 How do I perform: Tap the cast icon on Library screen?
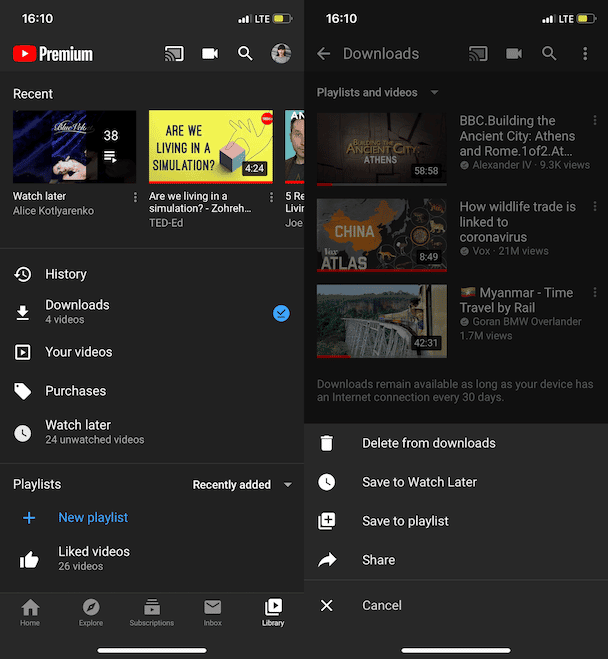[174, 54]
